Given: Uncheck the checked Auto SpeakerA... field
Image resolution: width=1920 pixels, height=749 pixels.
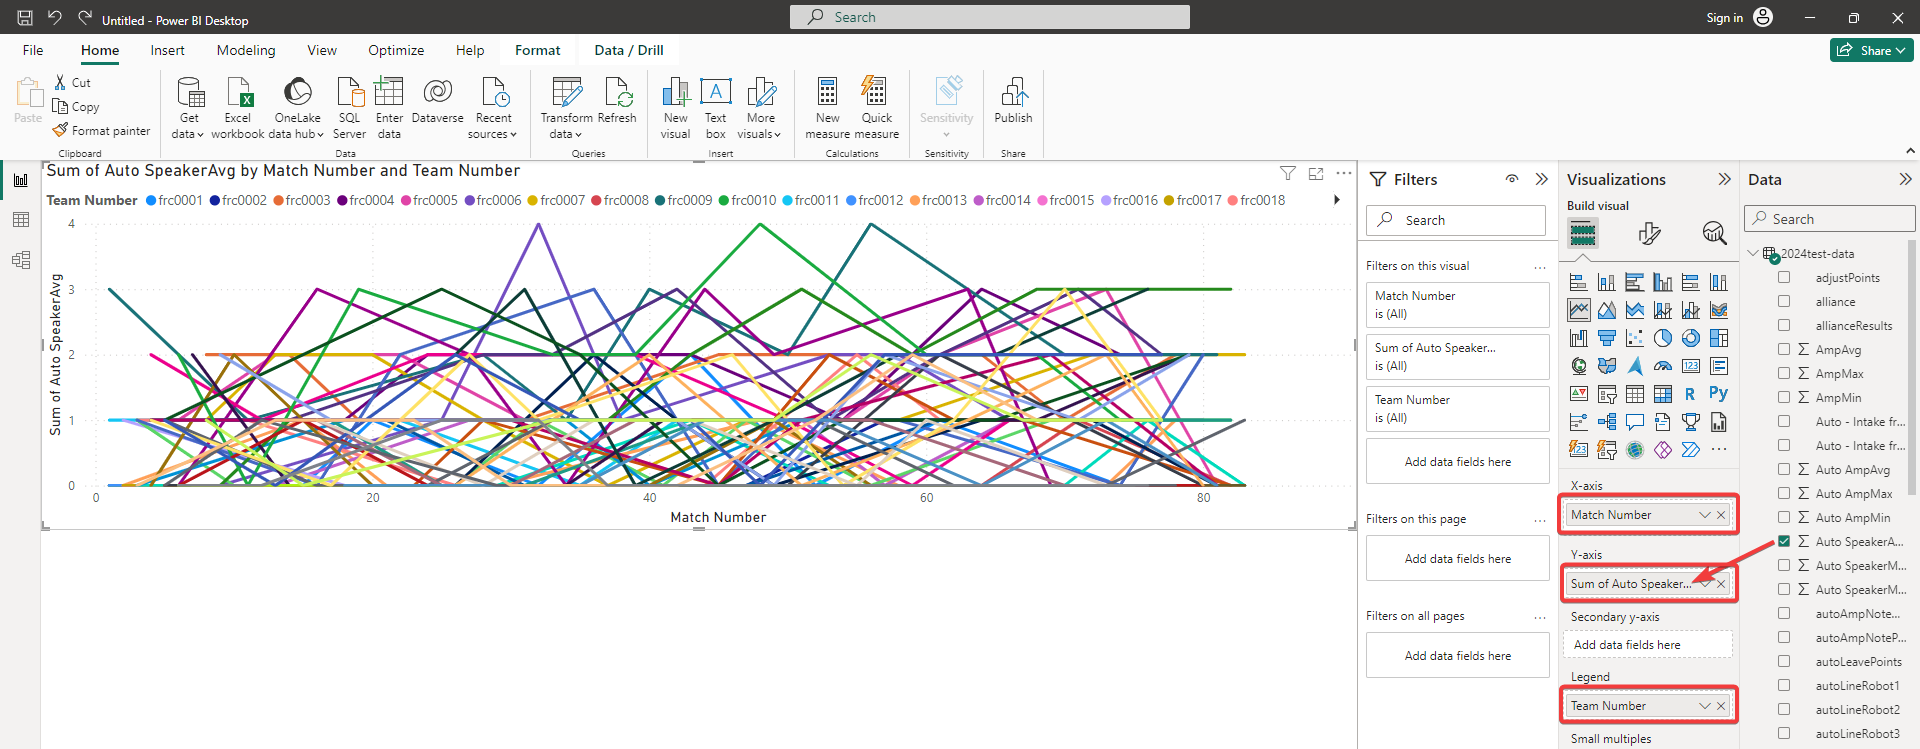Looking at the screenshot, I should 1784,541.
